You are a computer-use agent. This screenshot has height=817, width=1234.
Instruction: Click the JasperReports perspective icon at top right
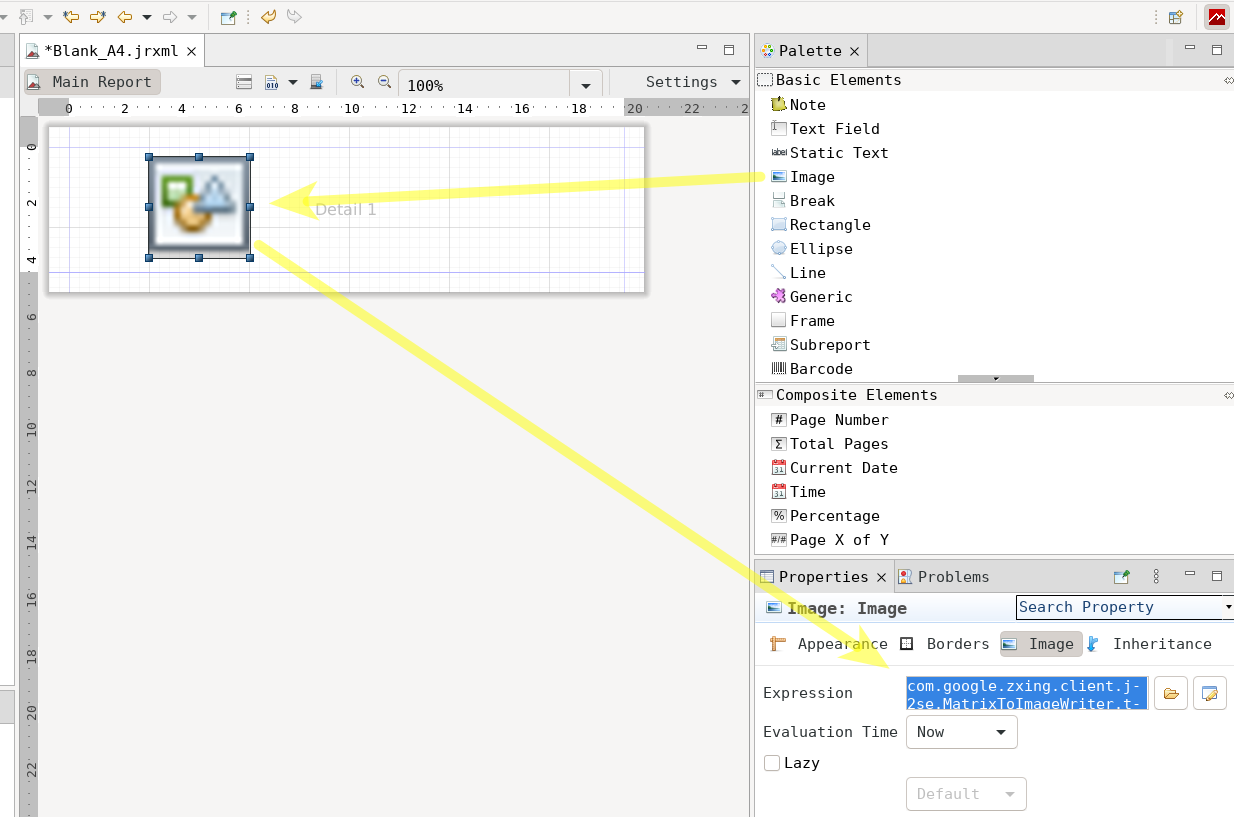click(x=1216, y=17)
